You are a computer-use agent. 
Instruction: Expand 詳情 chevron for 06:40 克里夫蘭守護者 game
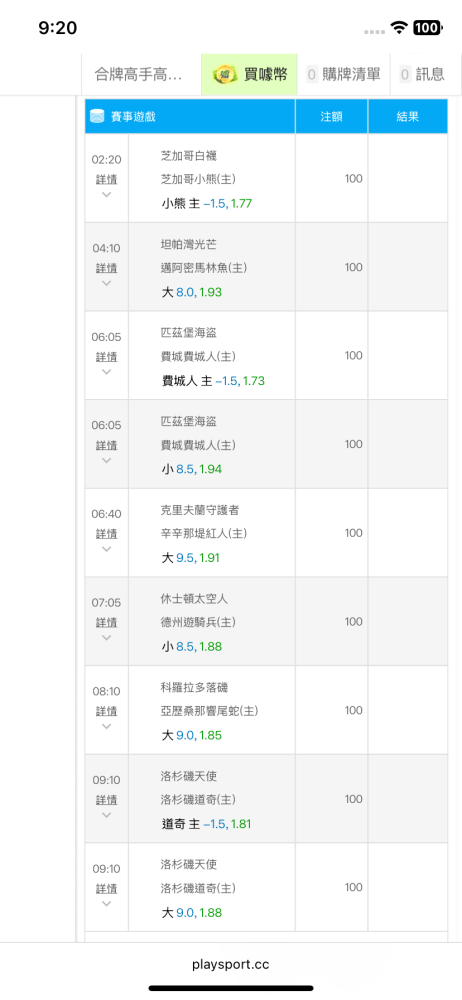coord(107,549)
